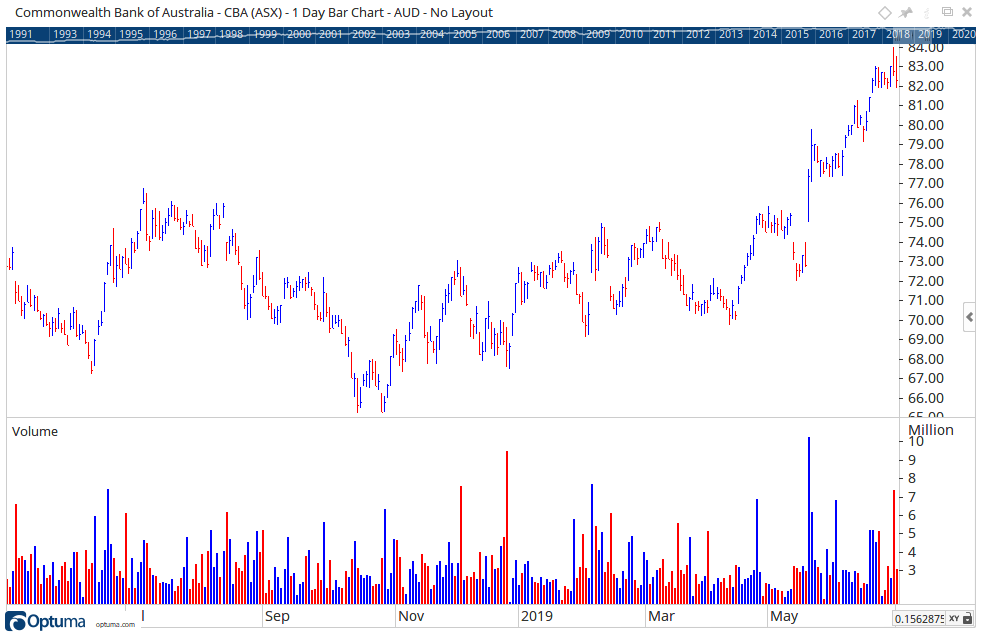Click the 3 label on volume scale

912,570
